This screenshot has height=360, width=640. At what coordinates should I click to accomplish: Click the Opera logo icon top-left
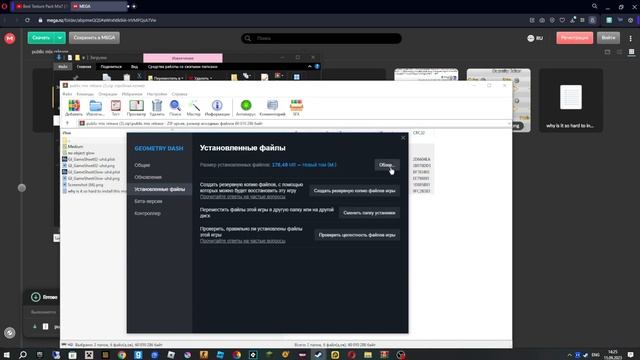[x=4, y=6]
